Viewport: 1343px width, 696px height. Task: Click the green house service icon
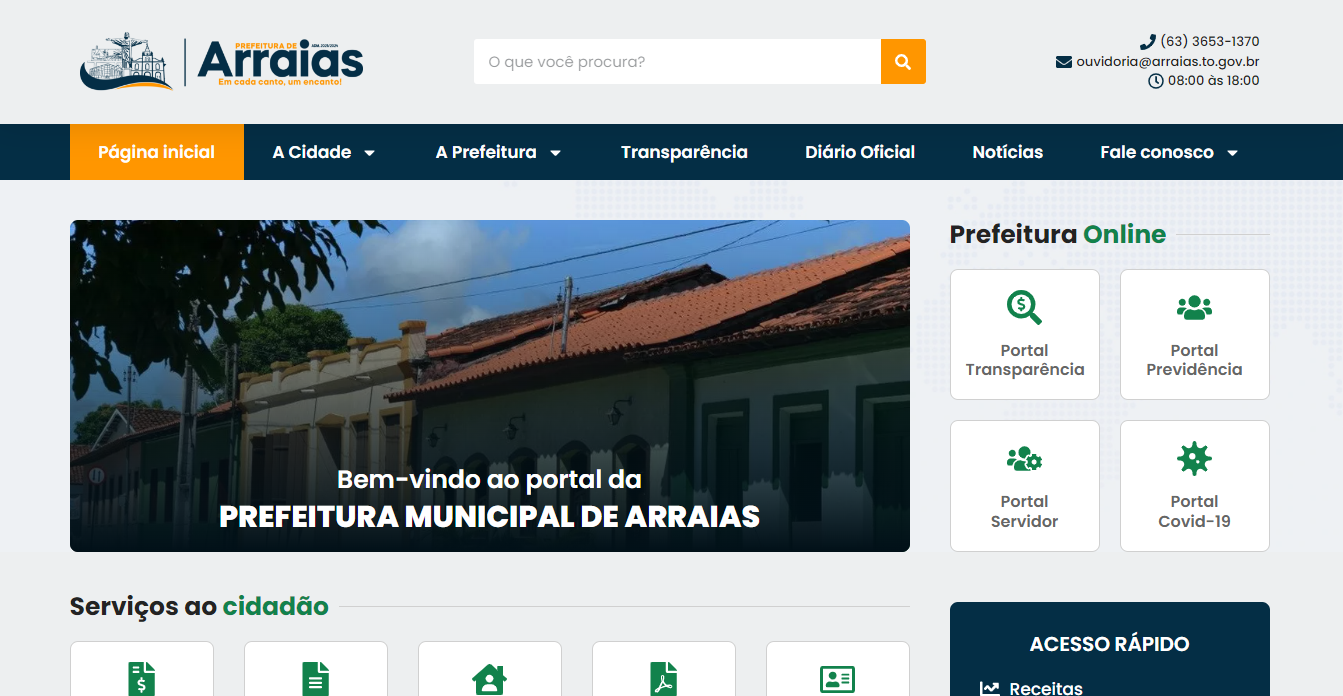click(489, 680)
